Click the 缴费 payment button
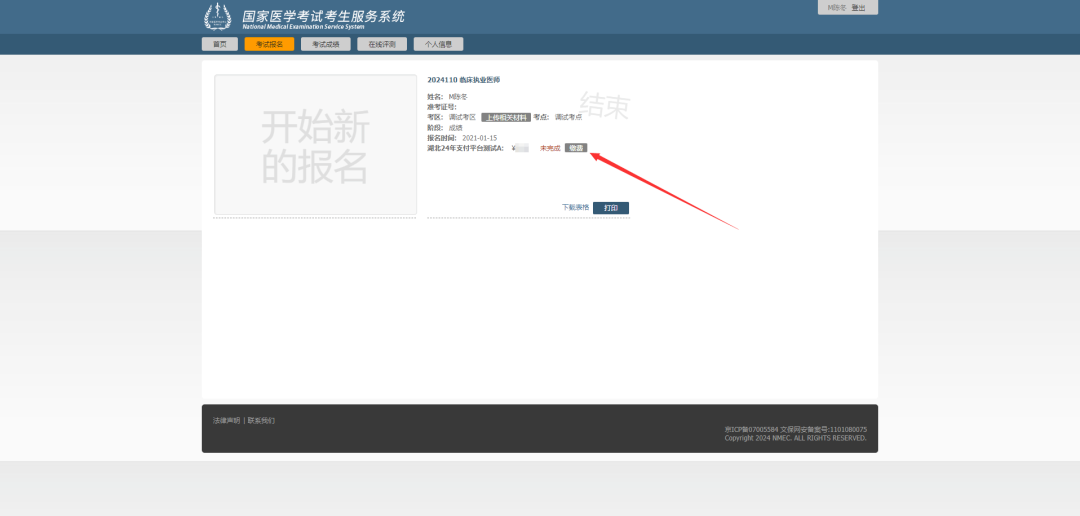This screenshot has height=516, width=1080. pyautogui.click(x=576, y=148)
